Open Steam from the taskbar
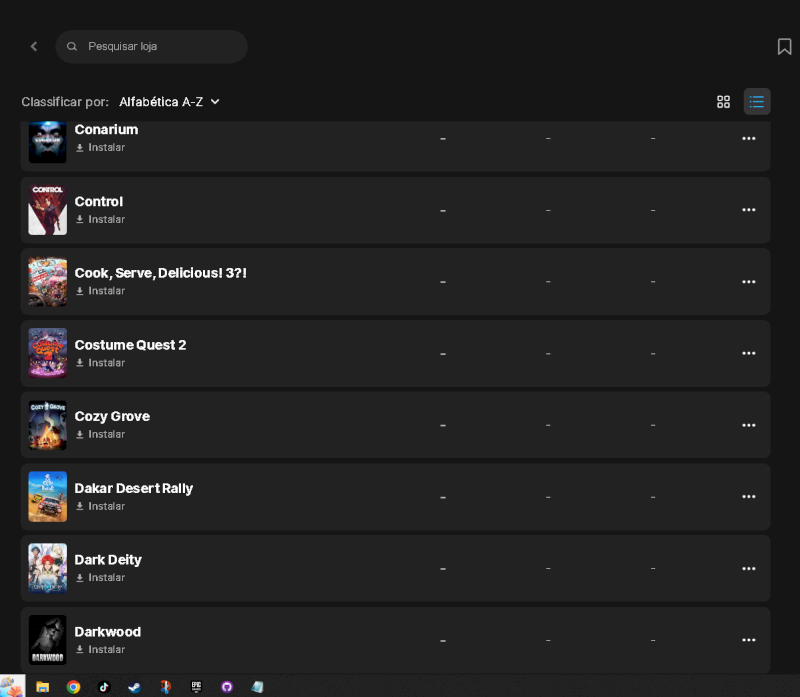 coord(135,687)
